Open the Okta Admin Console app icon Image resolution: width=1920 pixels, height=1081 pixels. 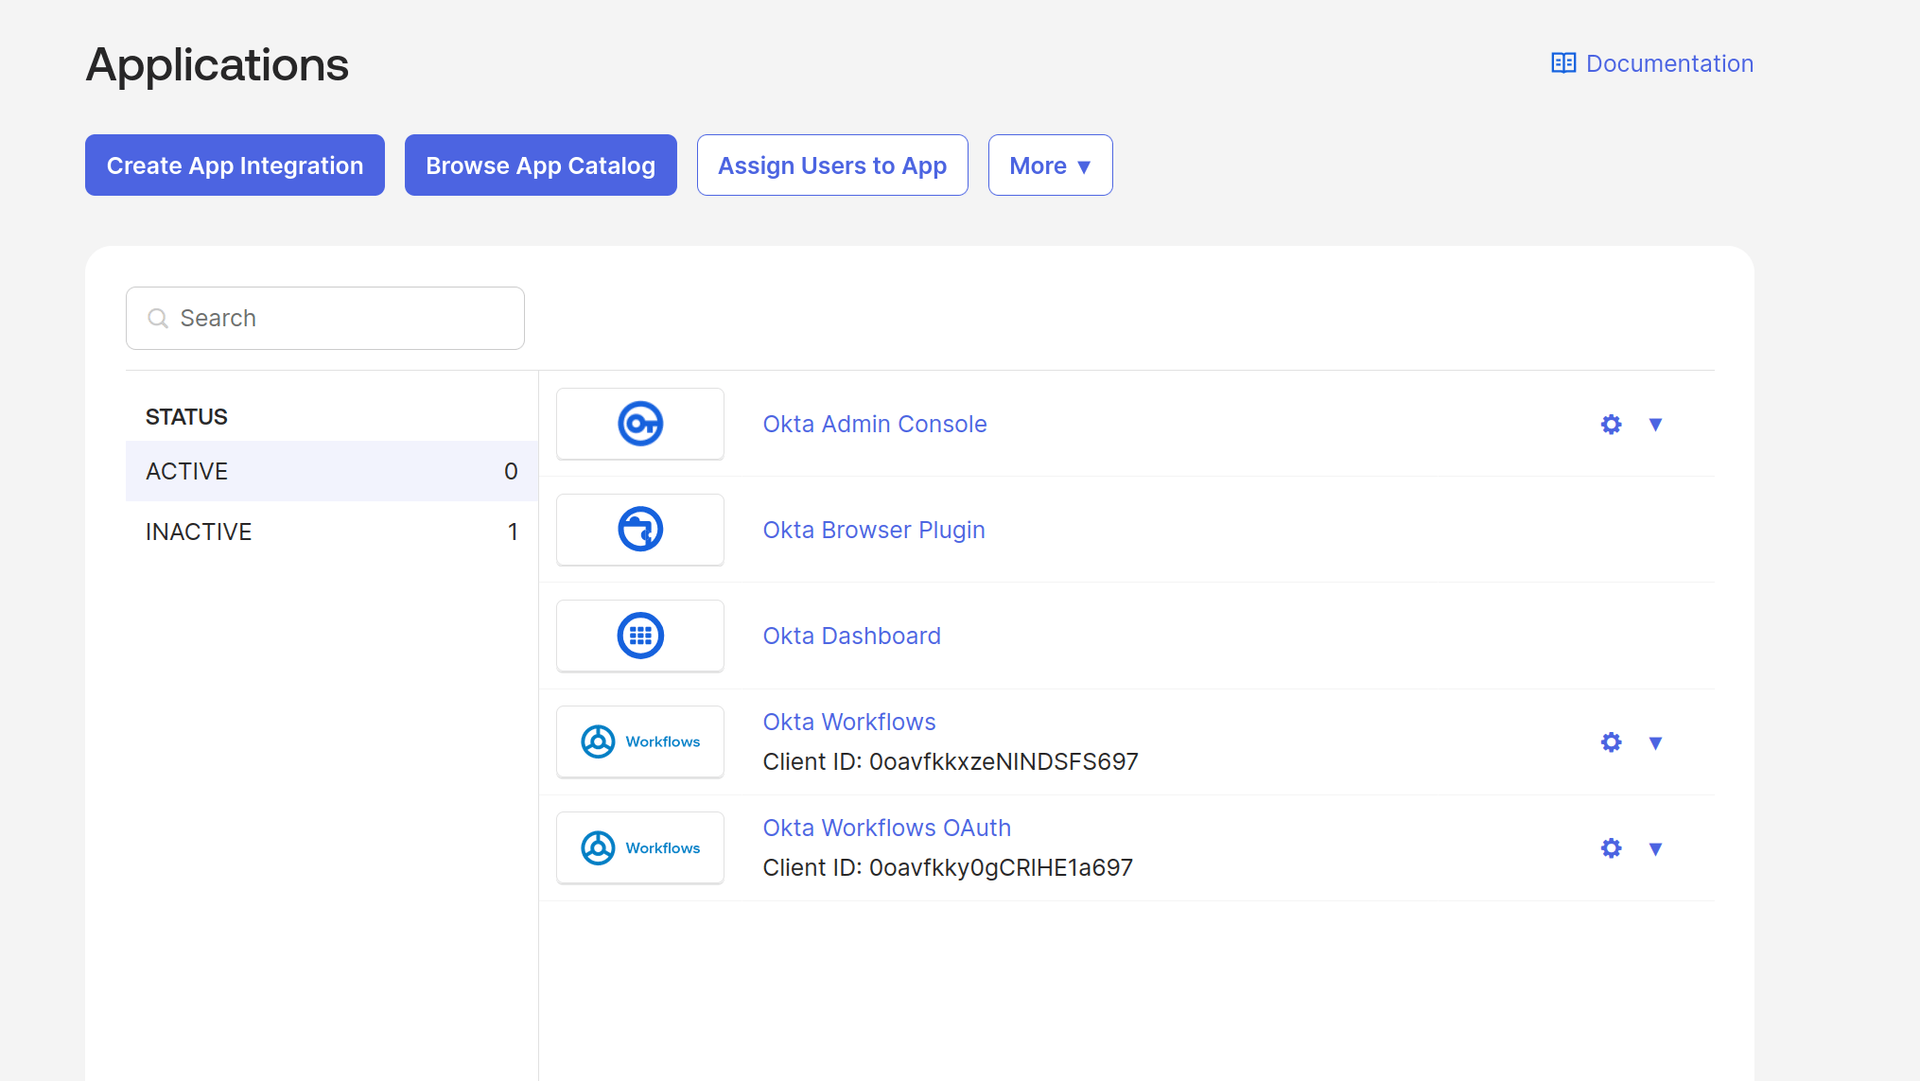[x=640, y=423]
